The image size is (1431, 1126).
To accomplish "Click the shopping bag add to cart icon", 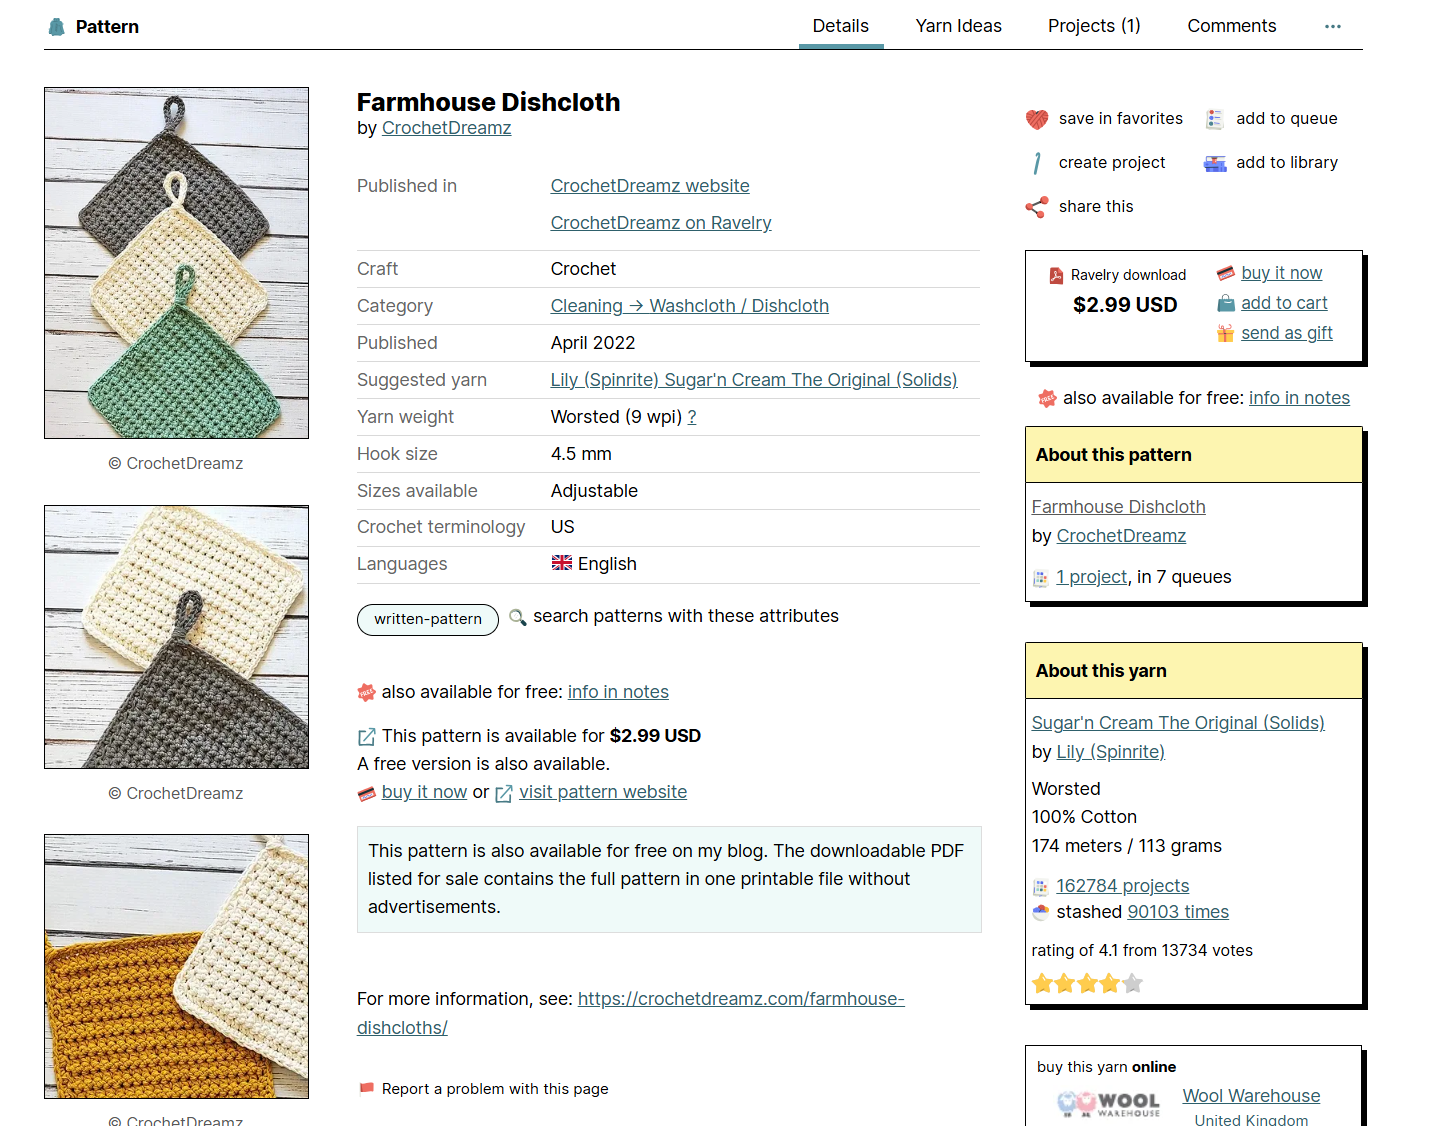I will 1226,303.
